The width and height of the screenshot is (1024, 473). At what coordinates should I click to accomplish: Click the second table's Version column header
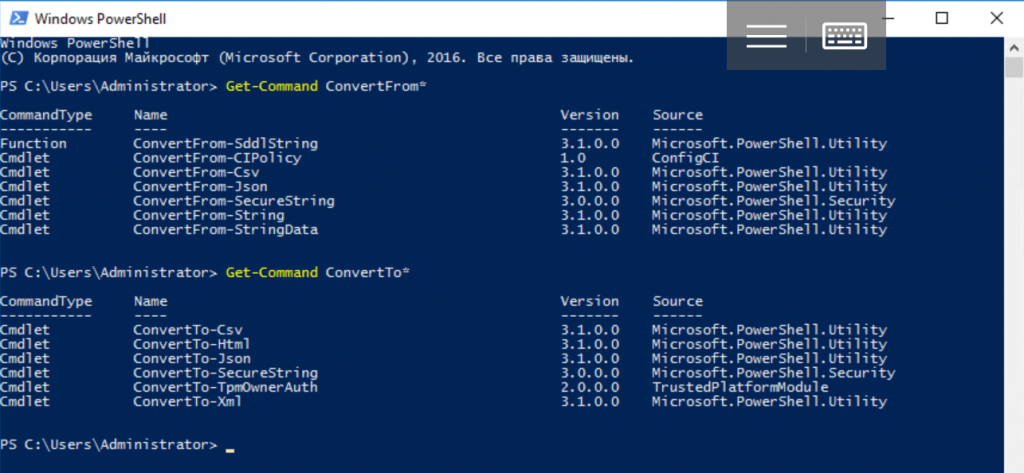(589, 301)
